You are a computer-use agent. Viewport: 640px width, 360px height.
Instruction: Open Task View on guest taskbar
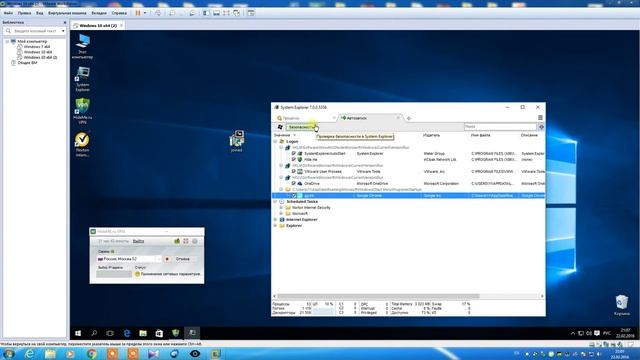(110, 333)
